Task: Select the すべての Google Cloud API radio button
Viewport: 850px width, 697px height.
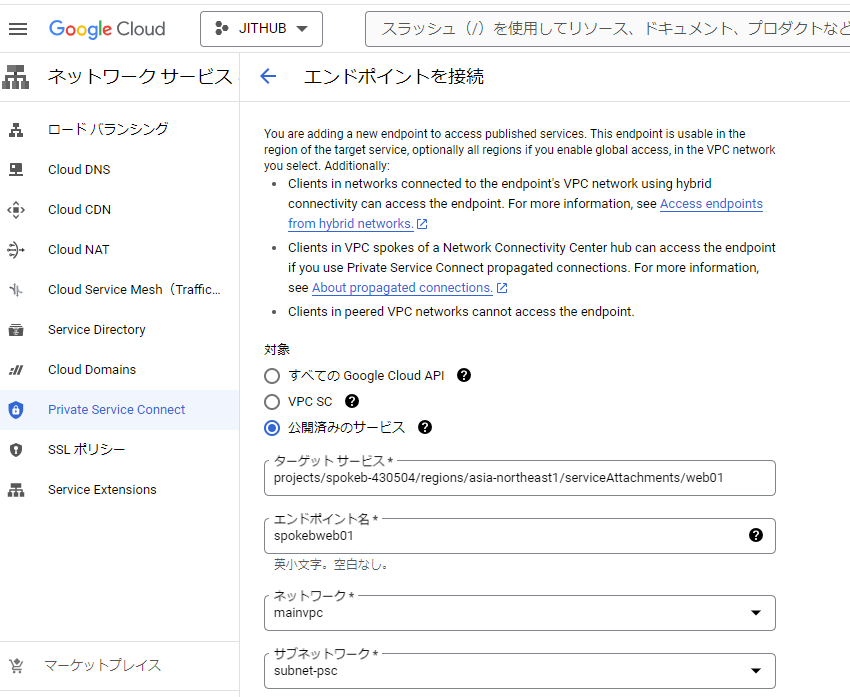Action: pyautogui.click(x=272, y=376)
